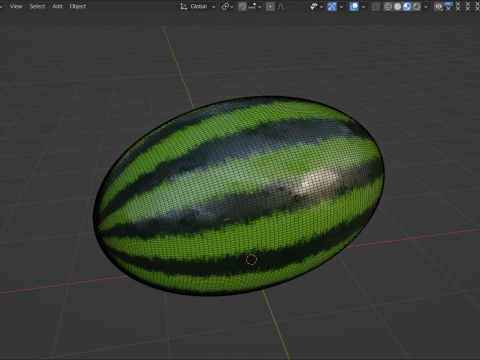Screen dimensions: 480x360
Task: Open the View menu
Action: pyautogui.click(x=16, y=6)
